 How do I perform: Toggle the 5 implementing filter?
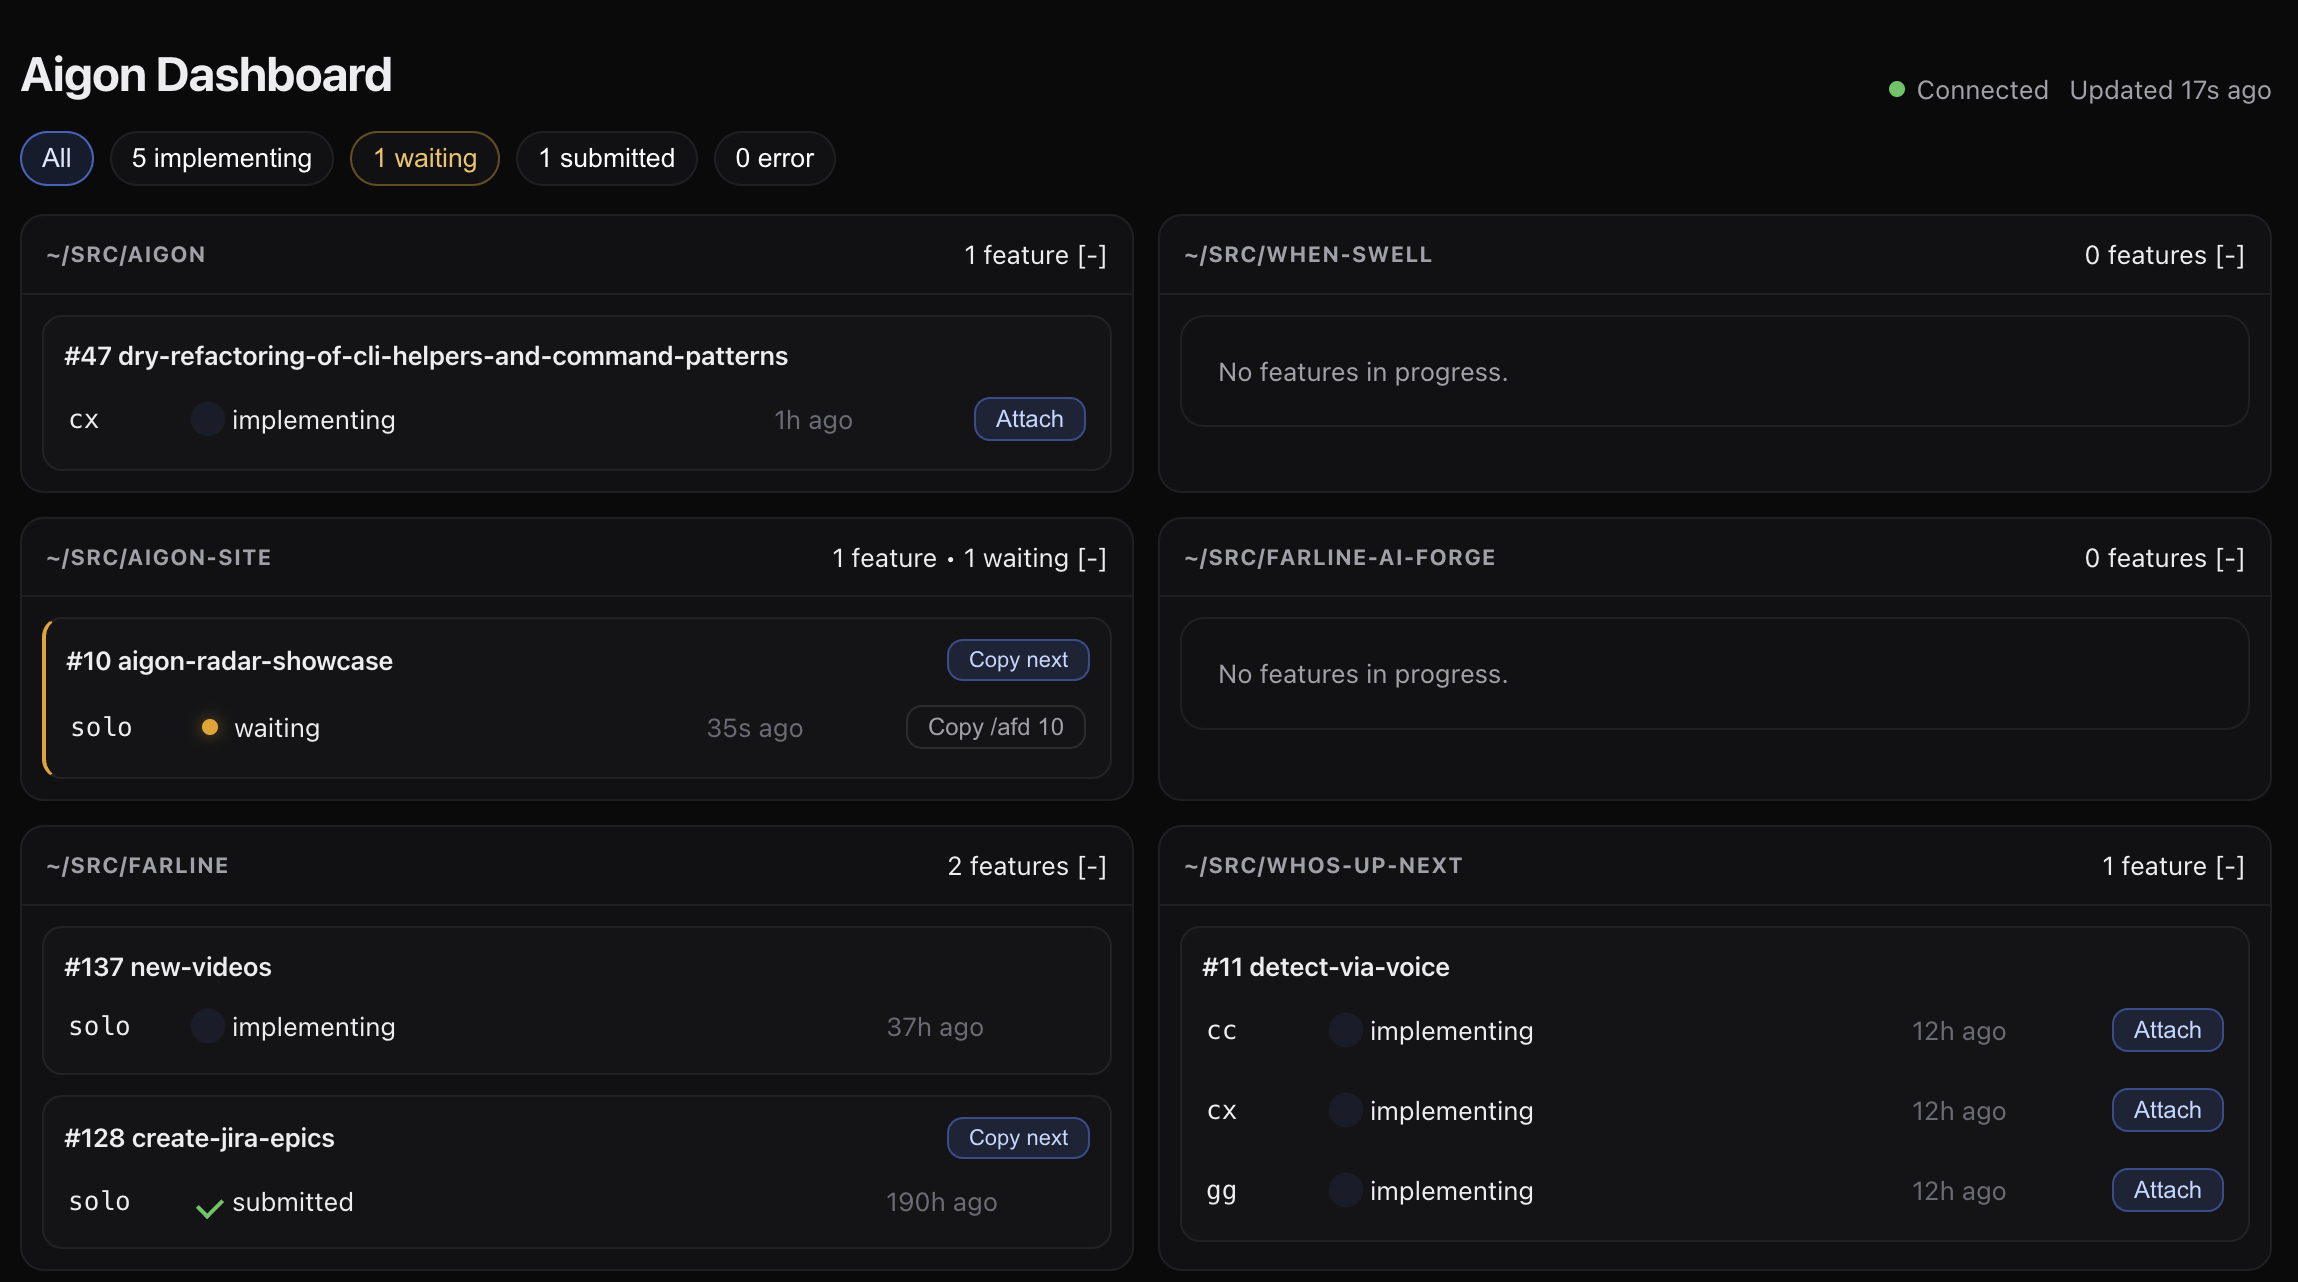click(221, 158)
